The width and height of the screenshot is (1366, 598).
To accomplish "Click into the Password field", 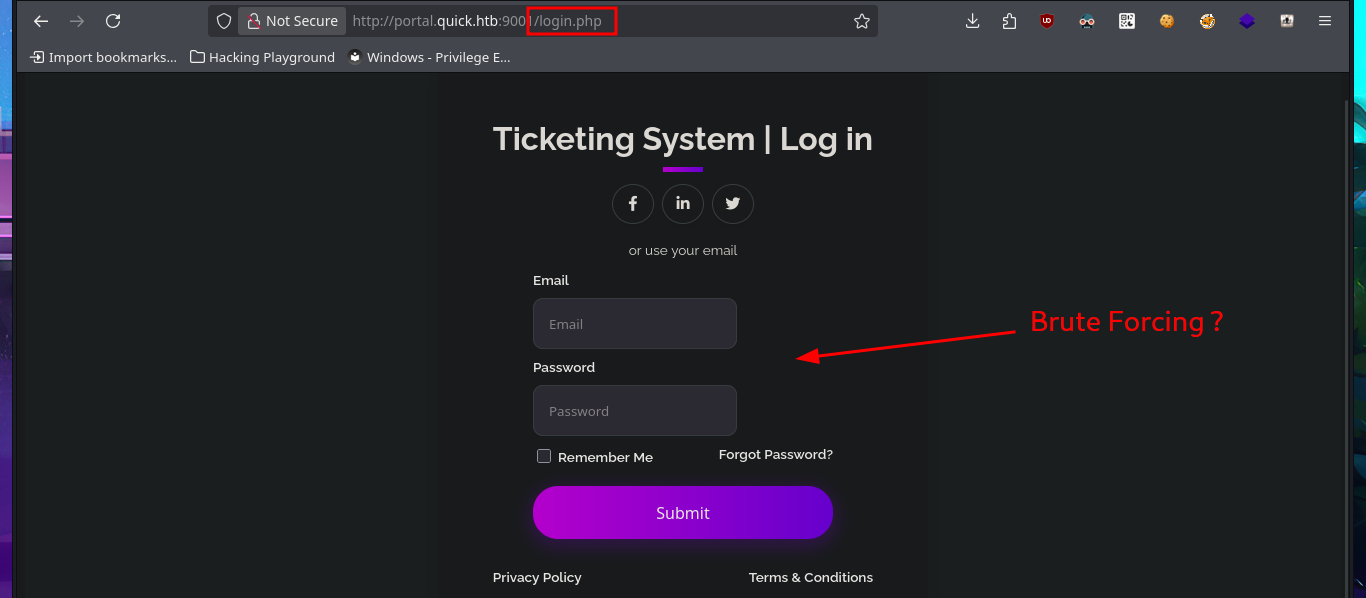I will [635, 411].
